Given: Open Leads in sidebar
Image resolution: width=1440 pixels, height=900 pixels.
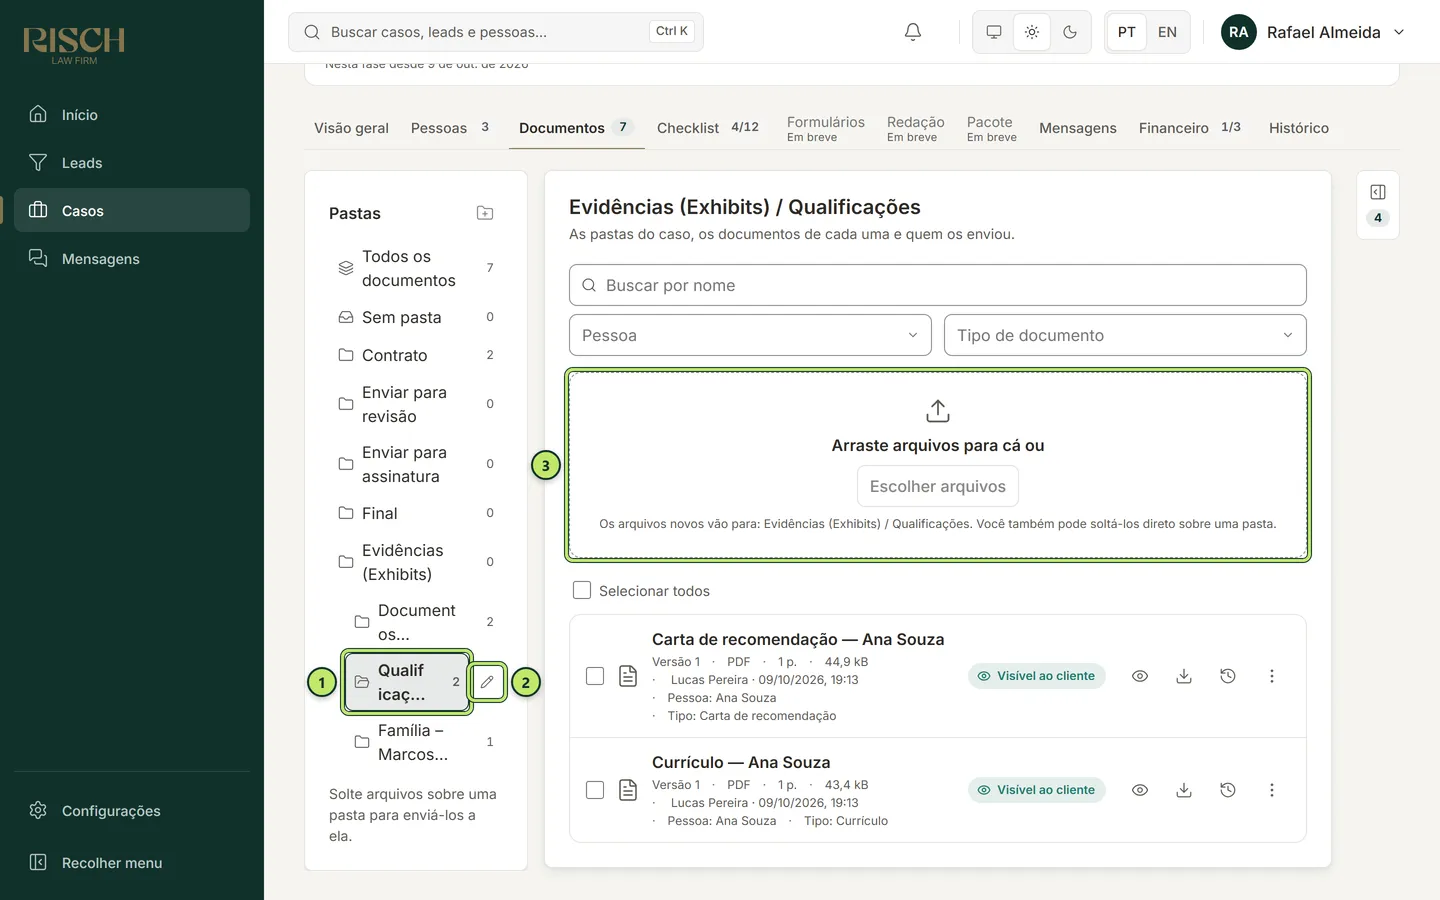Looking at the screenshot, I should click(132, 163).
